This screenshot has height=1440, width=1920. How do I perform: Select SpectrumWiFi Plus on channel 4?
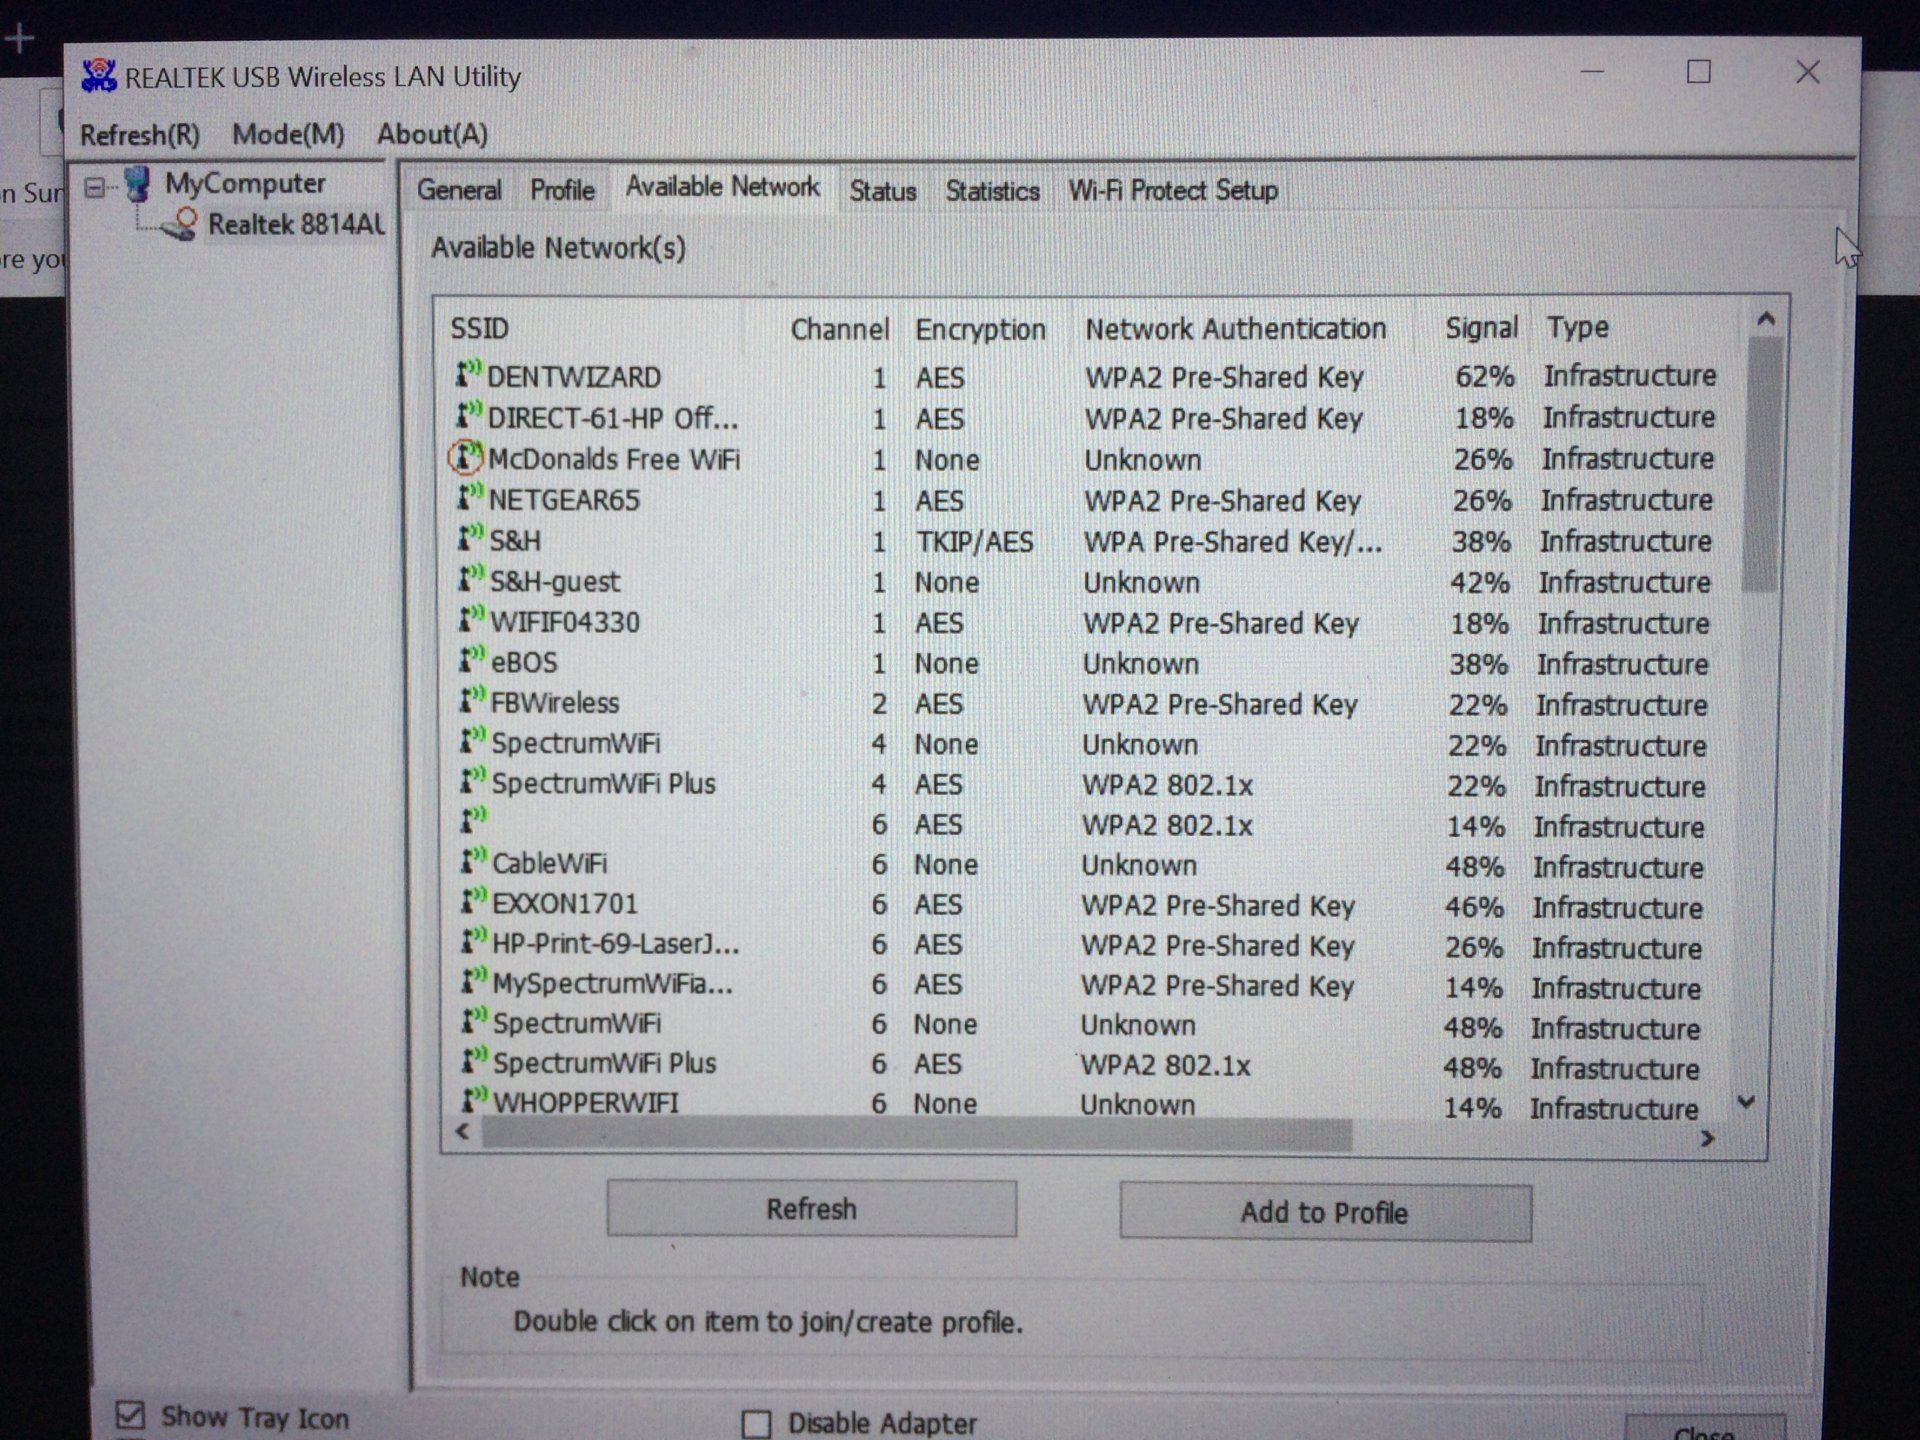click(x=1083, y=785)
